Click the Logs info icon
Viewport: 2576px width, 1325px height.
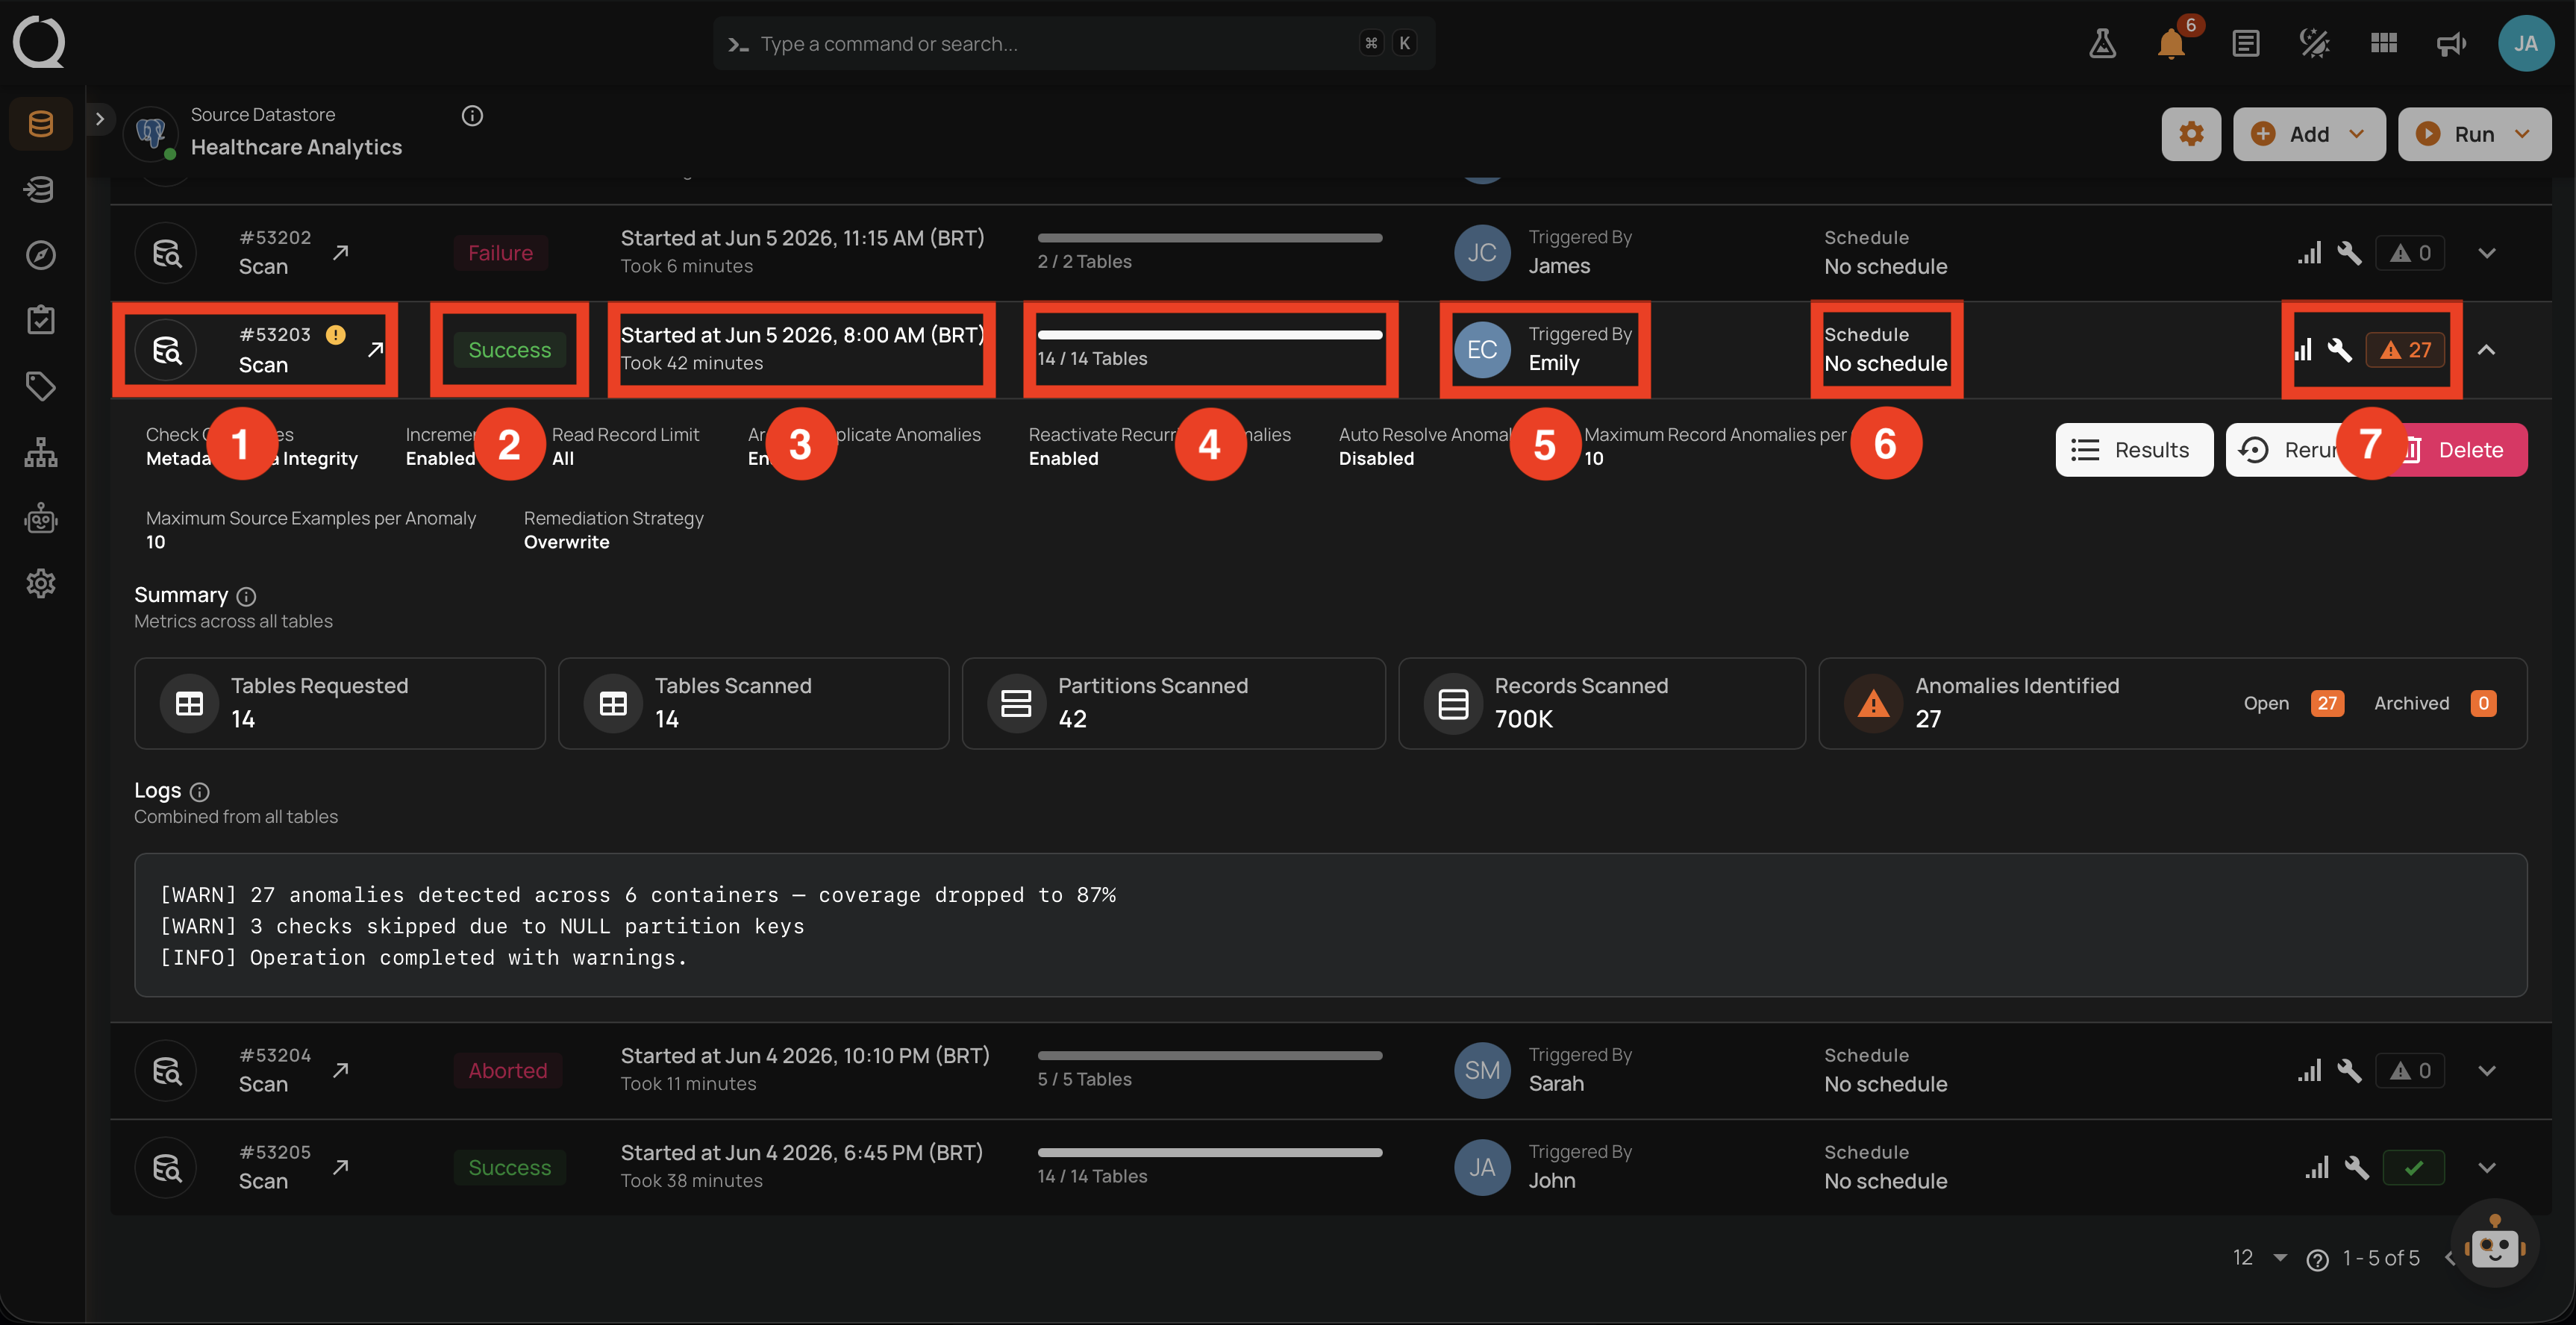click(x=200, y=792)
